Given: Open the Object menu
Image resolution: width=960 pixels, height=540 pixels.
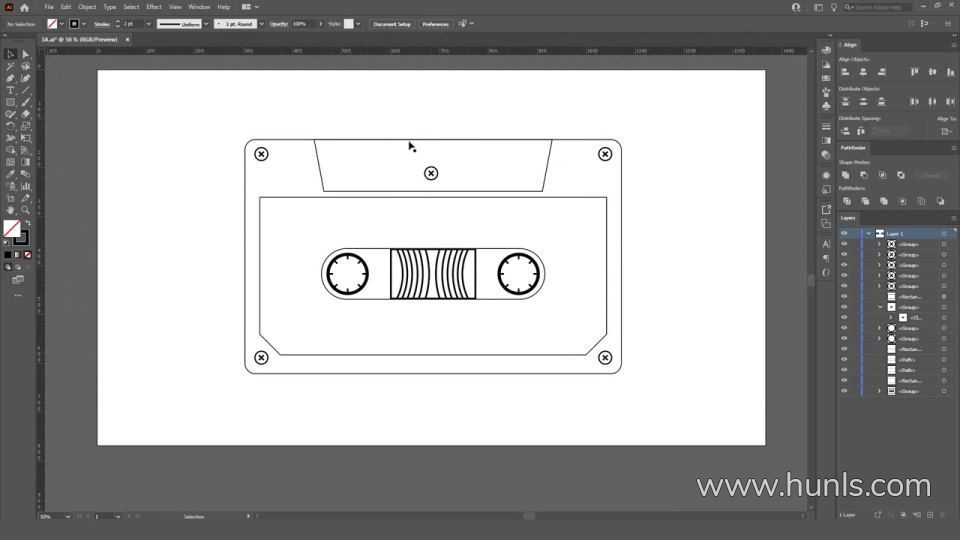Looking at the screenshot, I should coord(87,7).
